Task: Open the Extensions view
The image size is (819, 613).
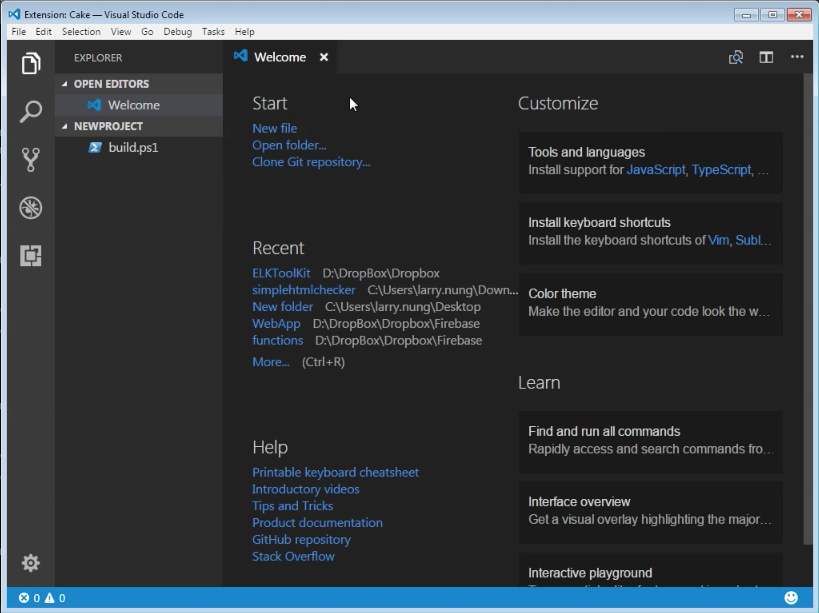Action: pyautogui.click(x=31, y=256)
